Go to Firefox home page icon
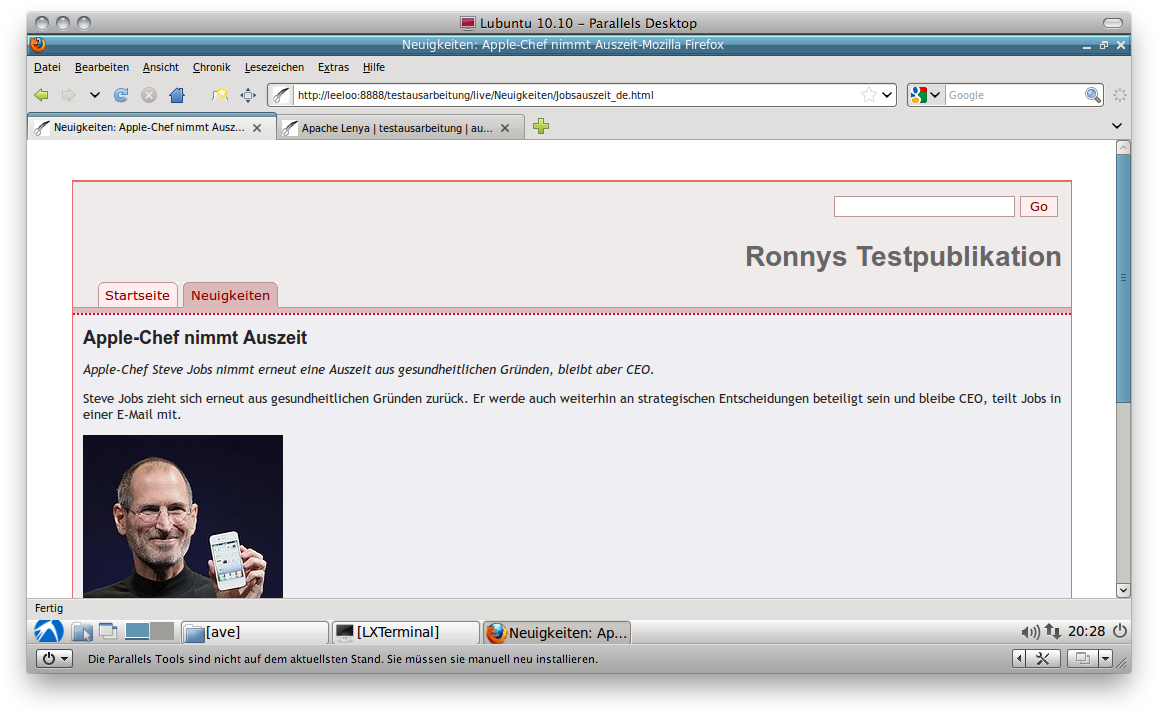This screenshot has width=1158, height=715. (177, 95)
